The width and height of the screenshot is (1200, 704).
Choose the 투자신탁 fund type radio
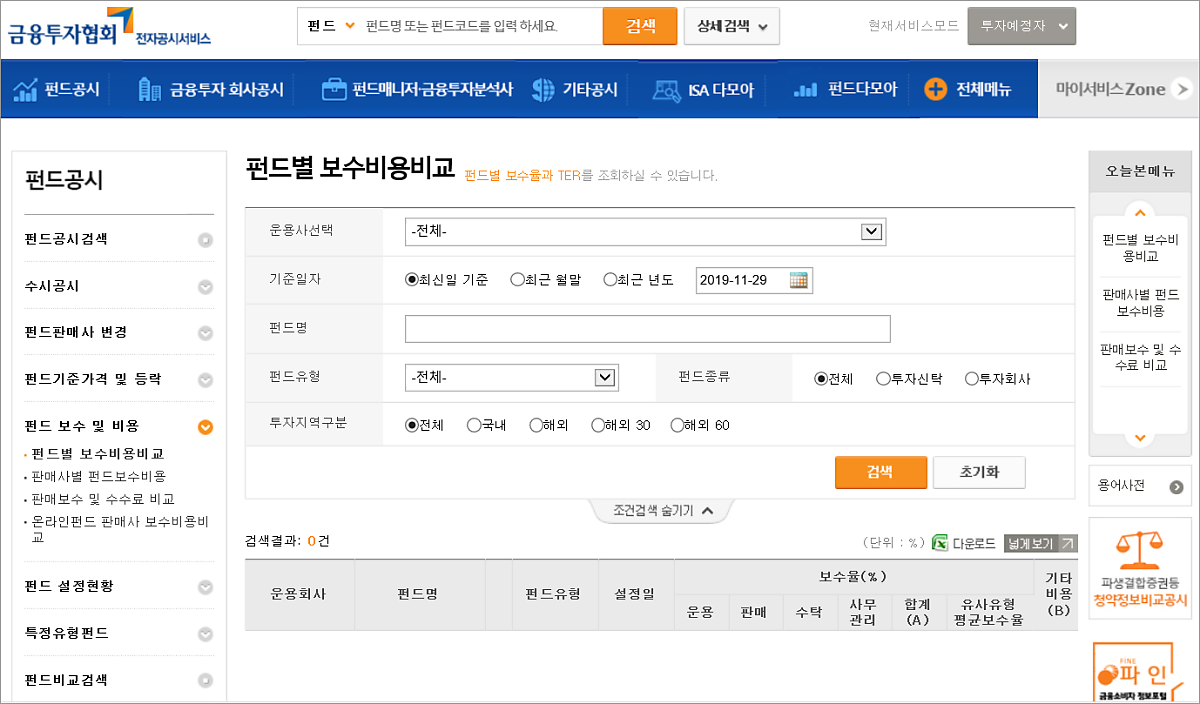[883, 379]
